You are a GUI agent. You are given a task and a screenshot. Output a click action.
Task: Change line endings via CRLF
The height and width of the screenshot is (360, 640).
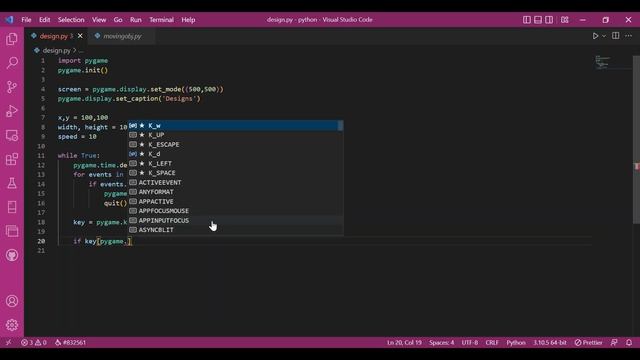coord(492,342)
